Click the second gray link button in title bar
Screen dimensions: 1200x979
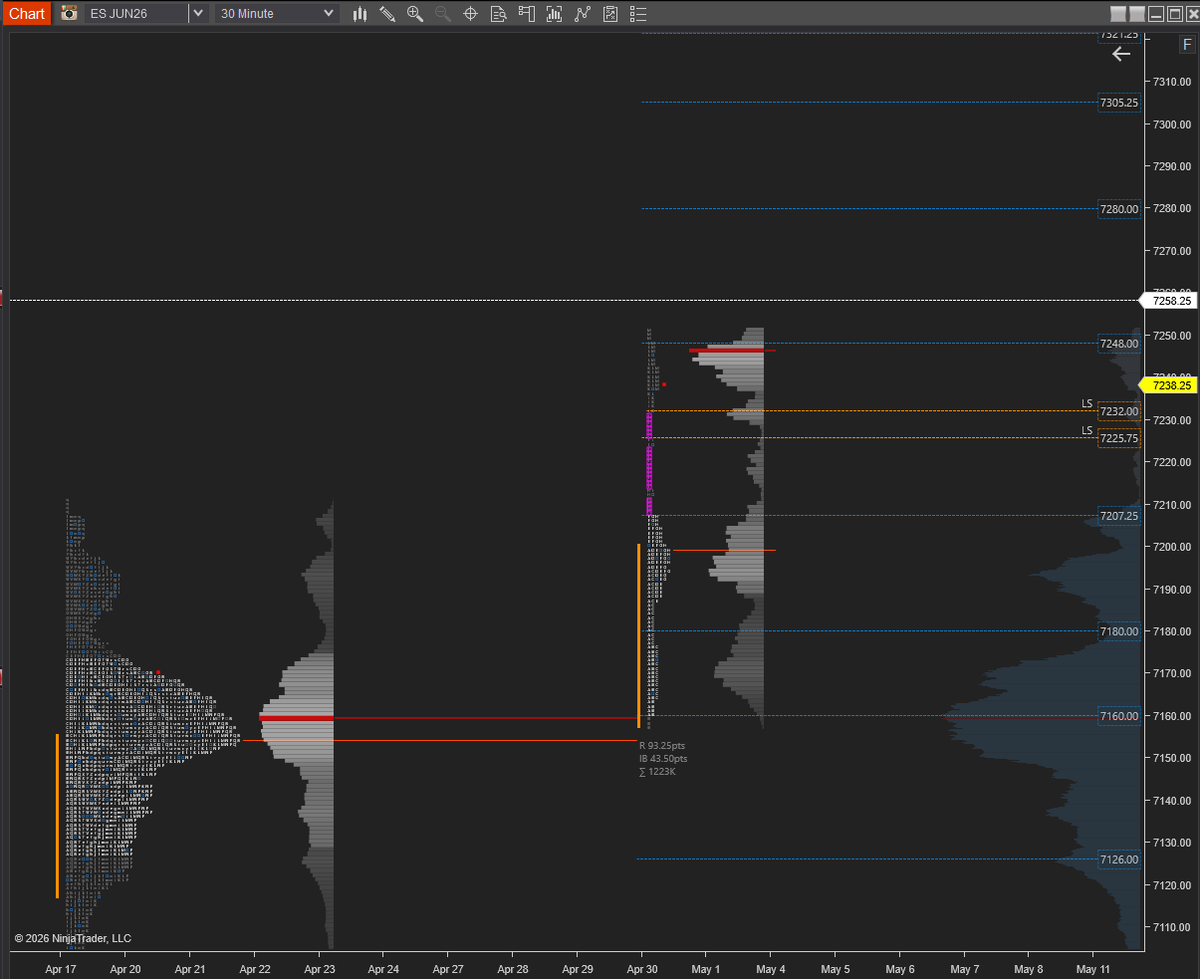[1138, 14]
